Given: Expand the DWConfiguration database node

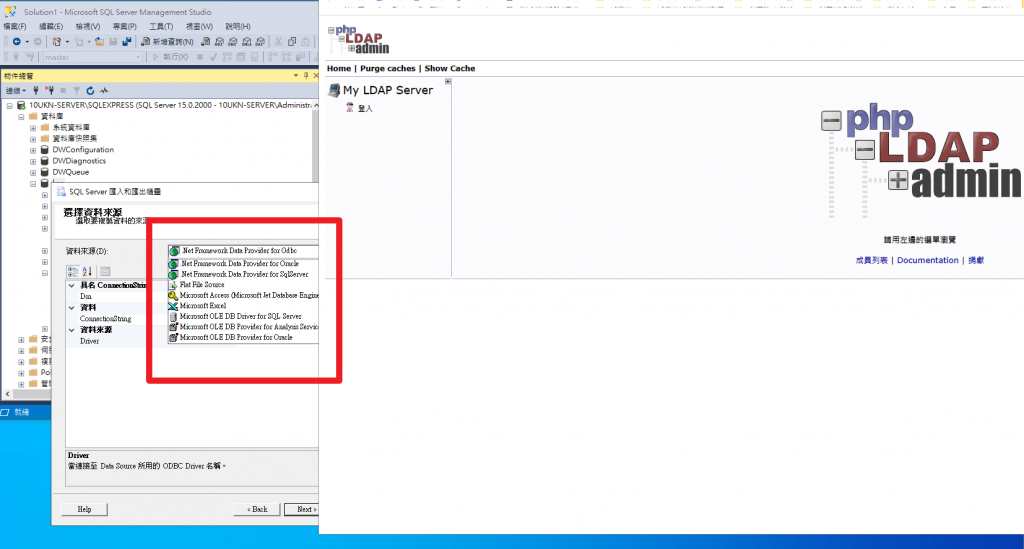Looking at the screenshot, I should [x=33, y=150].
